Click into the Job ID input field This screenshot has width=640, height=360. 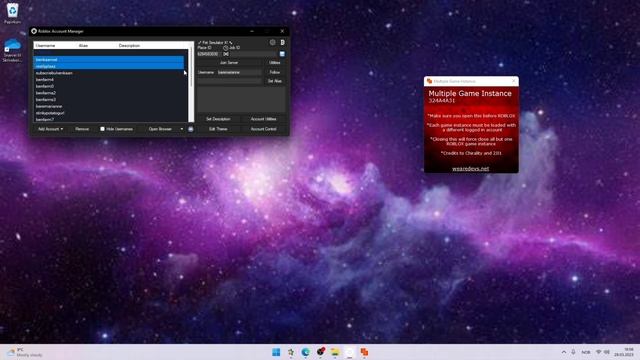tap(253, 54)
